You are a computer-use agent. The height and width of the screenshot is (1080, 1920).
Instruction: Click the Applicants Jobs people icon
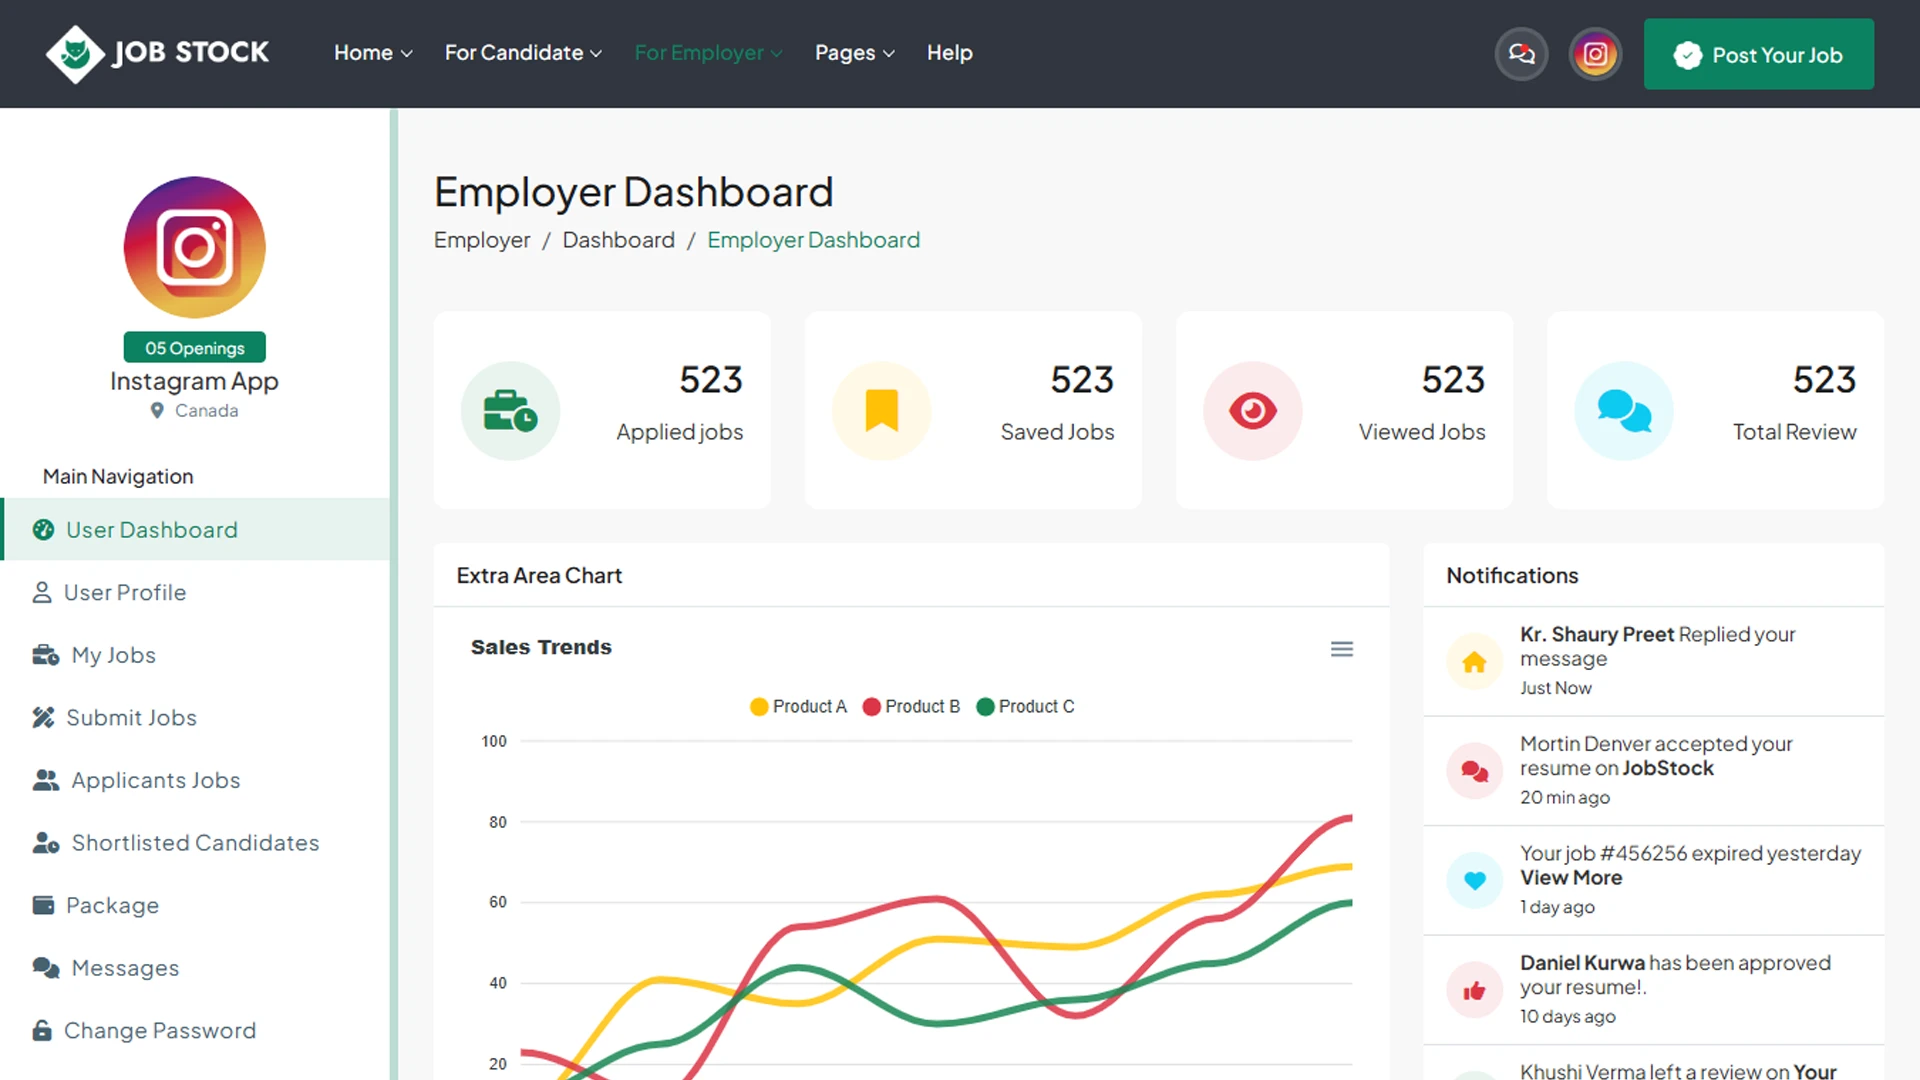[46, 780]
